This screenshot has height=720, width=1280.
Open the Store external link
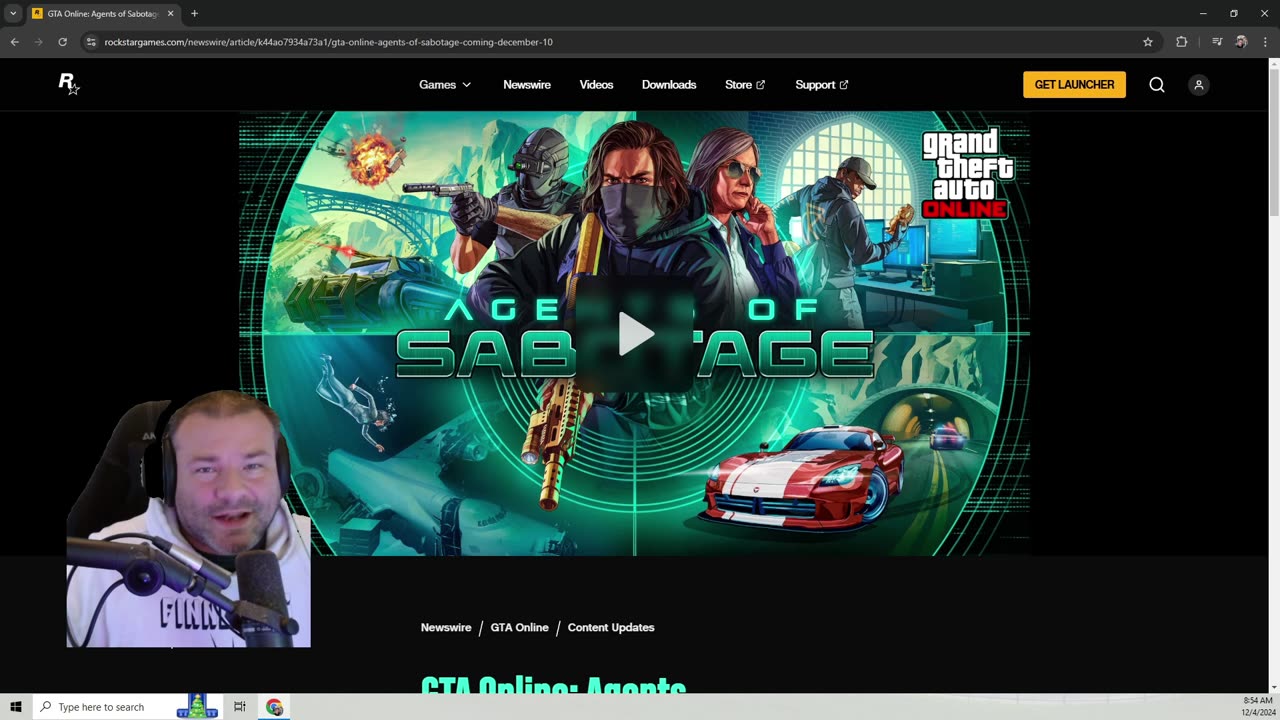coord(745,85)
